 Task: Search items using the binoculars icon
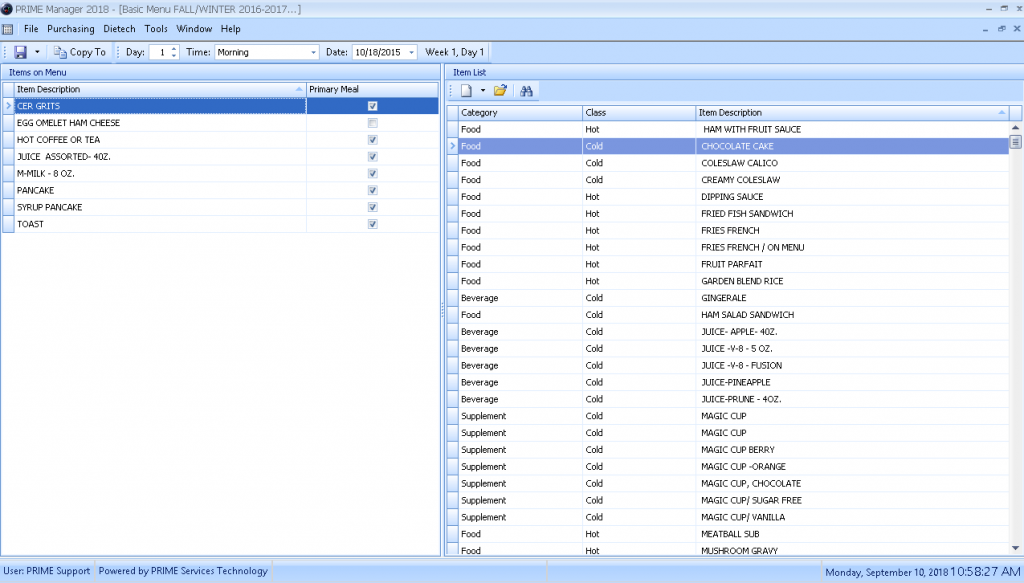click(x=525, y=90)
